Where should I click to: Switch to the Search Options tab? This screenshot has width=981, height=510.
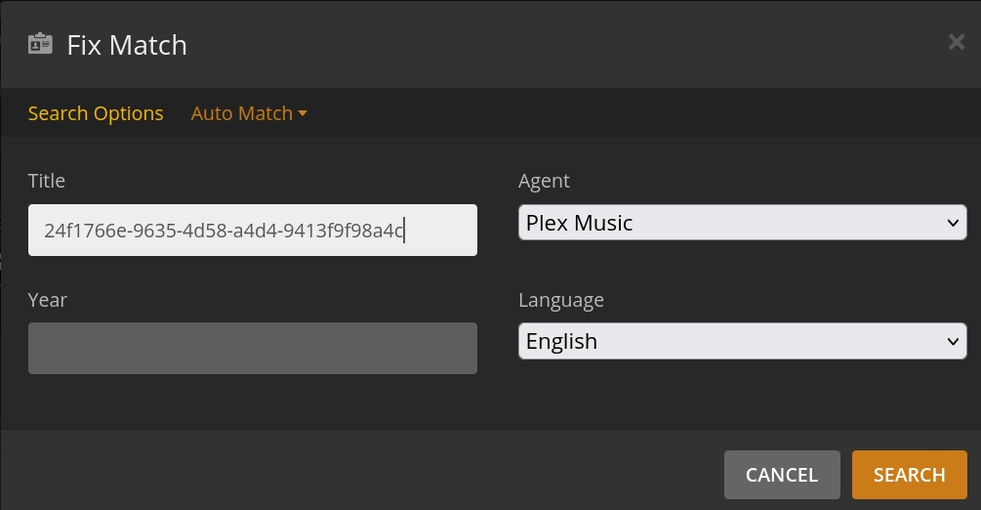(x=95, y=114)
